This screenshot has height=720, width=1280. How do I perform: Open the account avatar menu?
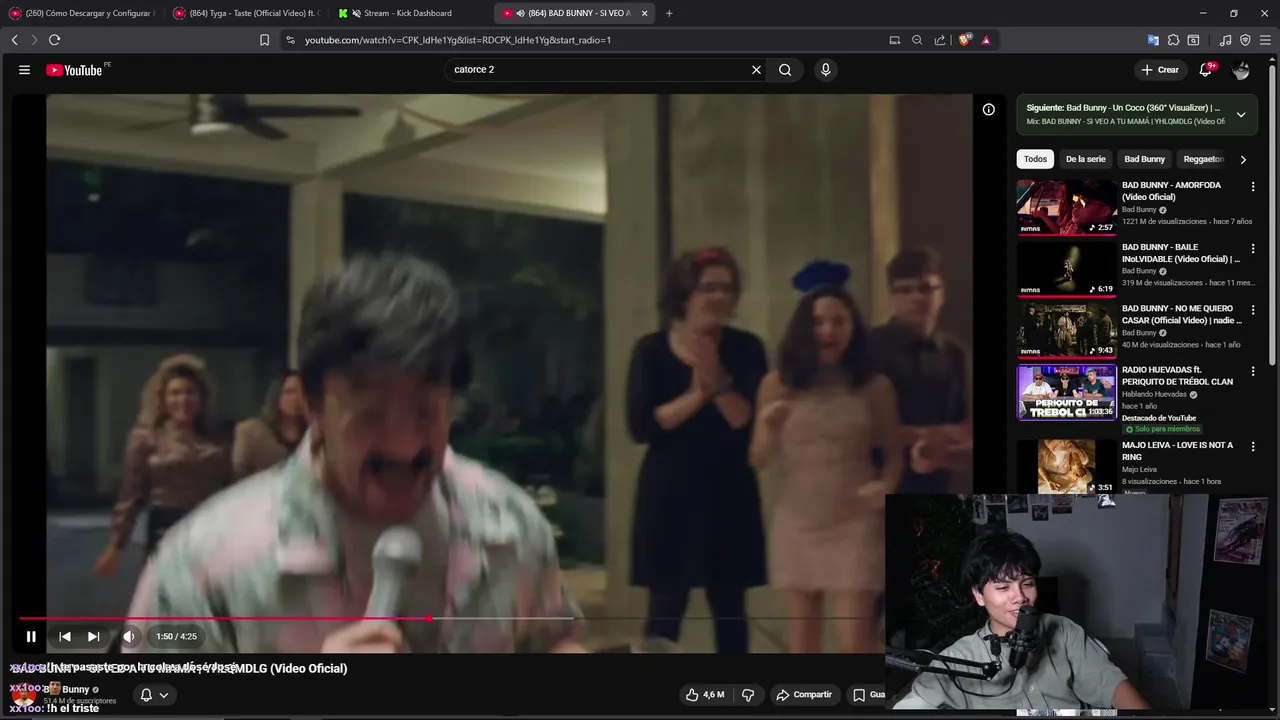tap(1241, 70)
